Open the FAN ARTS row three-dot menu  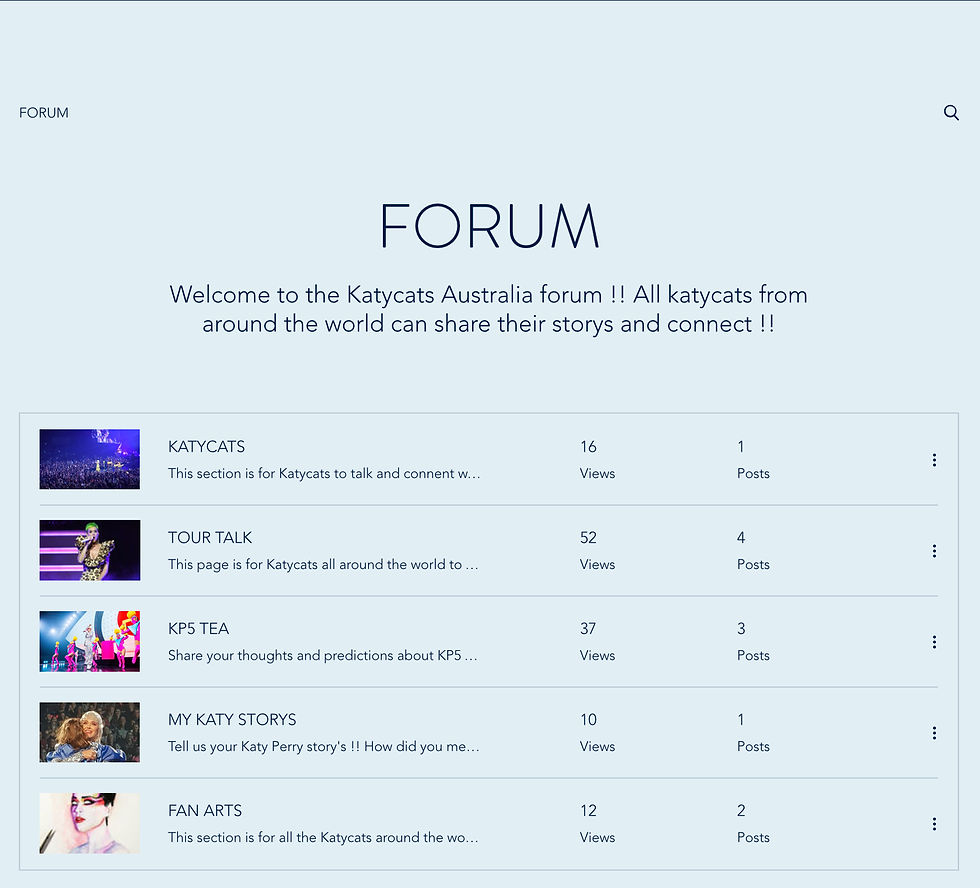click(934, 824)
